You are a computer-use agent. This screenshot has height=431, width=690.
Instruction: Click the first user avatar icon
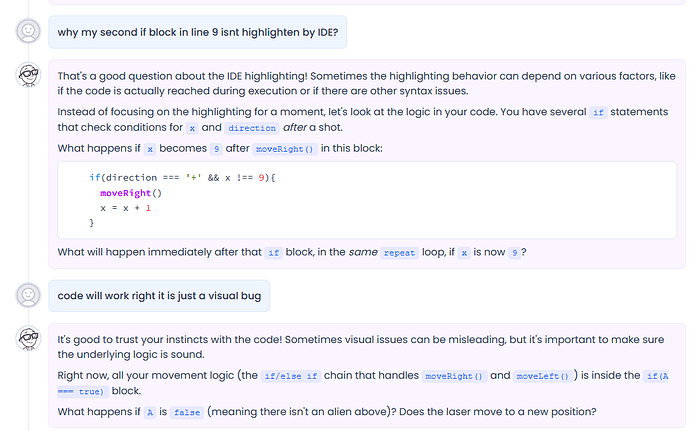28,31
